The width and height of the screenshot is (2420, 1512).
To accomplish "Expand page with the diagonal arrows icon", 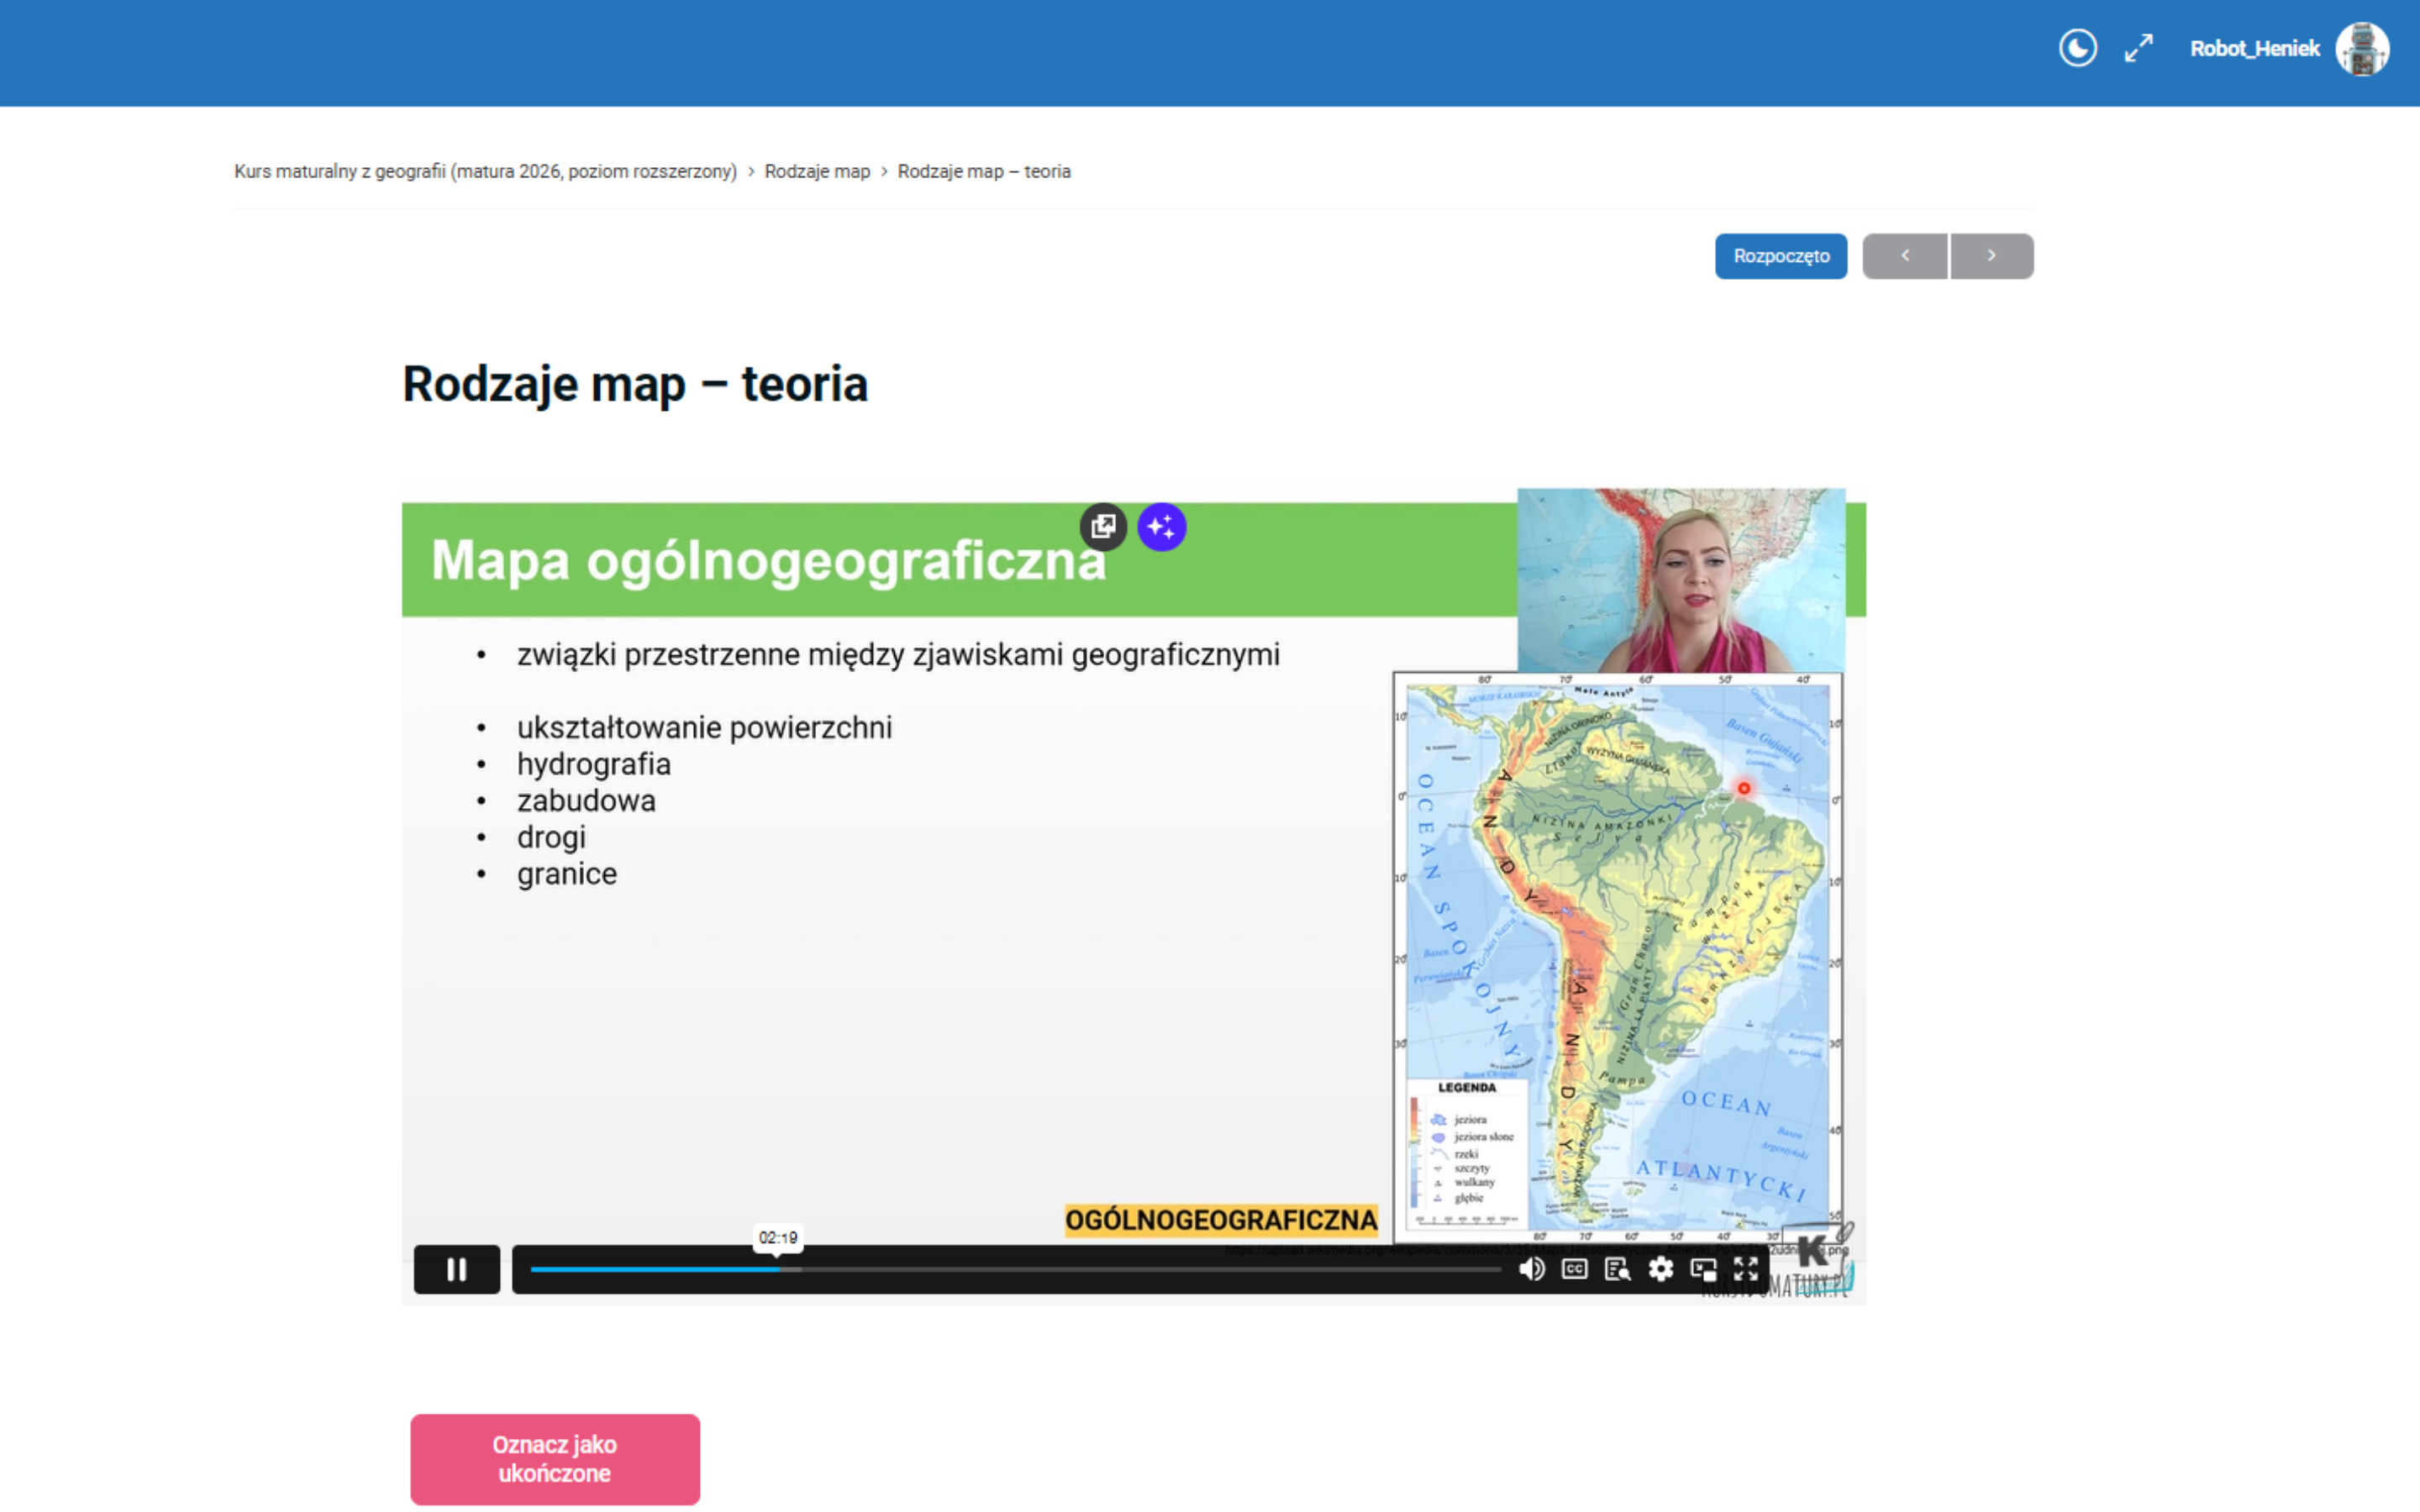I will 2138,48.
